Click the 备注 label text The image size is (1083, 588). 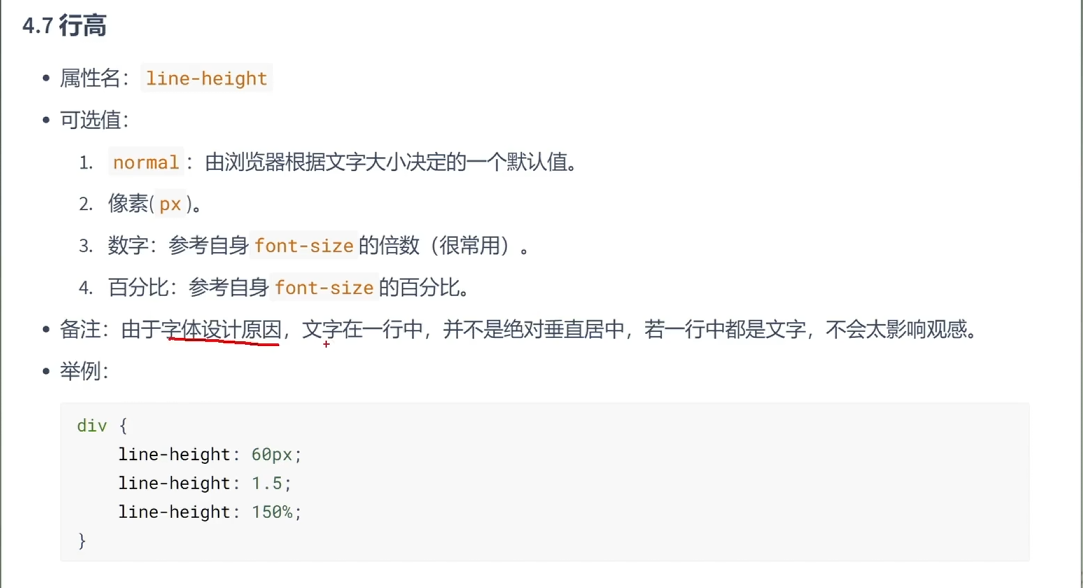coord(80,330)
